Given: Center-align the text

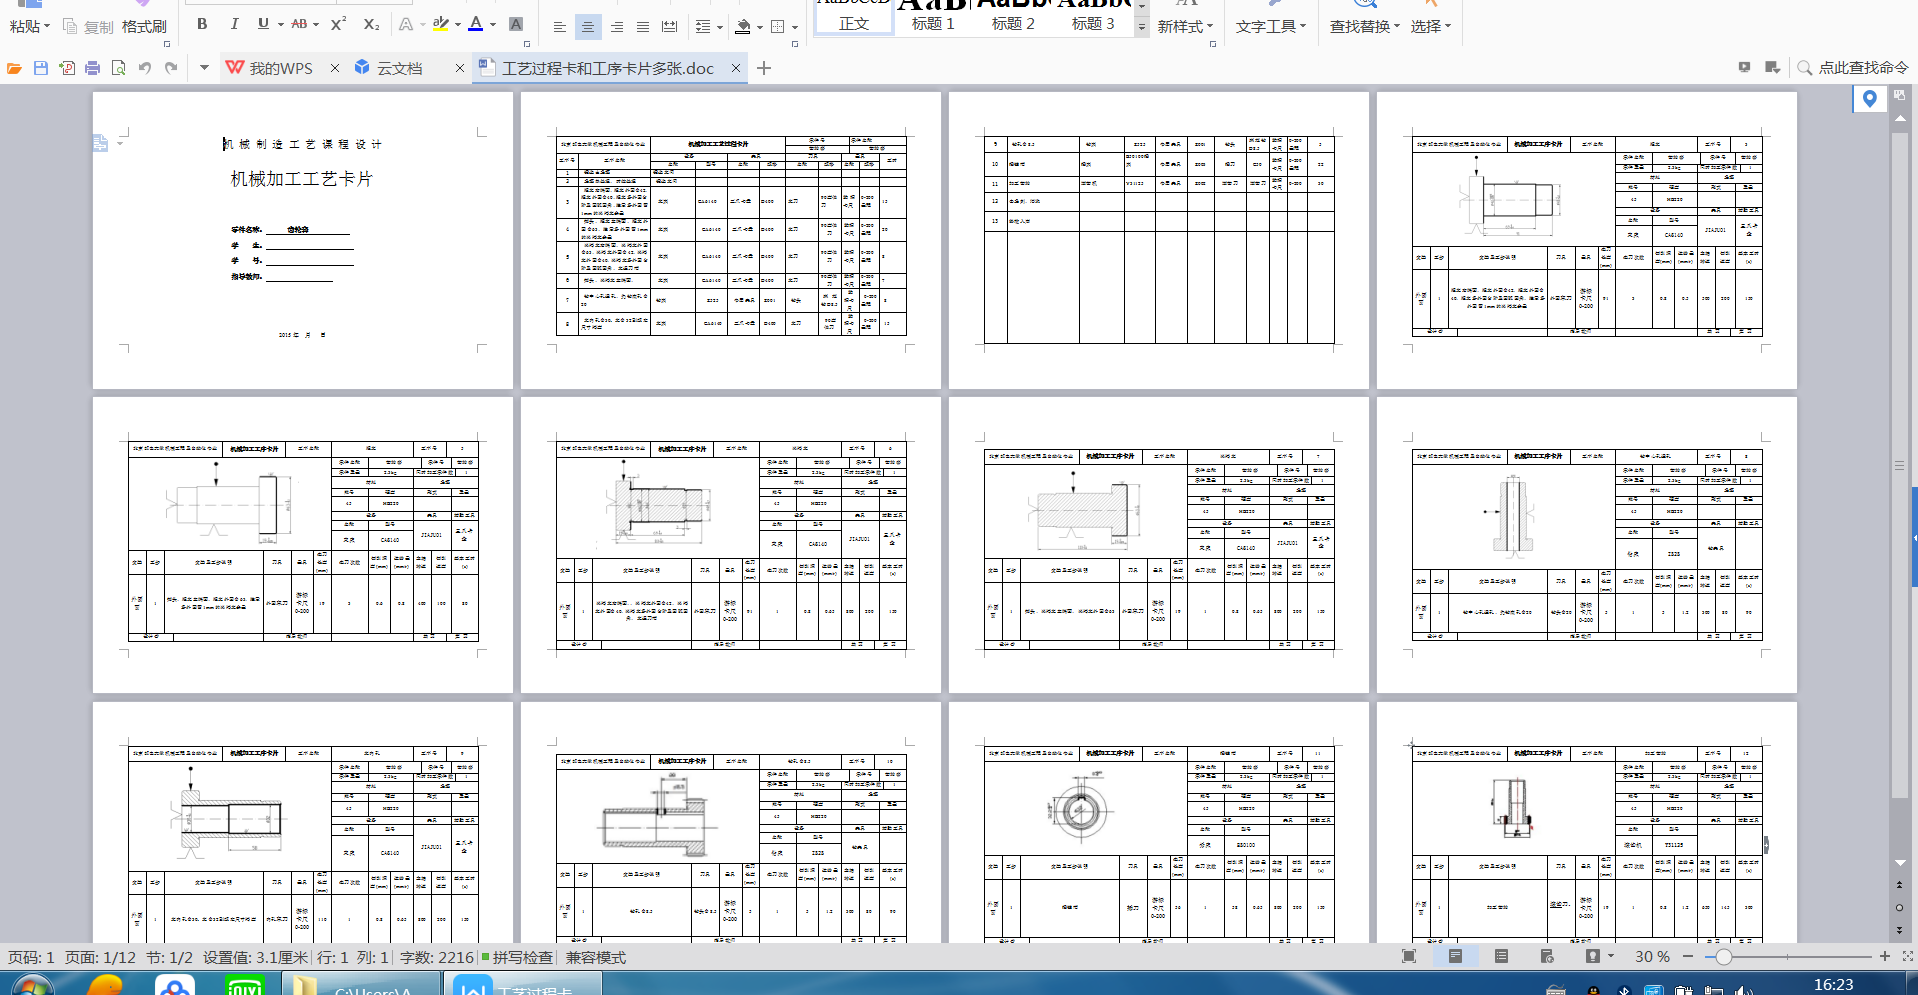Looking at the screenshot, I should 588,27.
